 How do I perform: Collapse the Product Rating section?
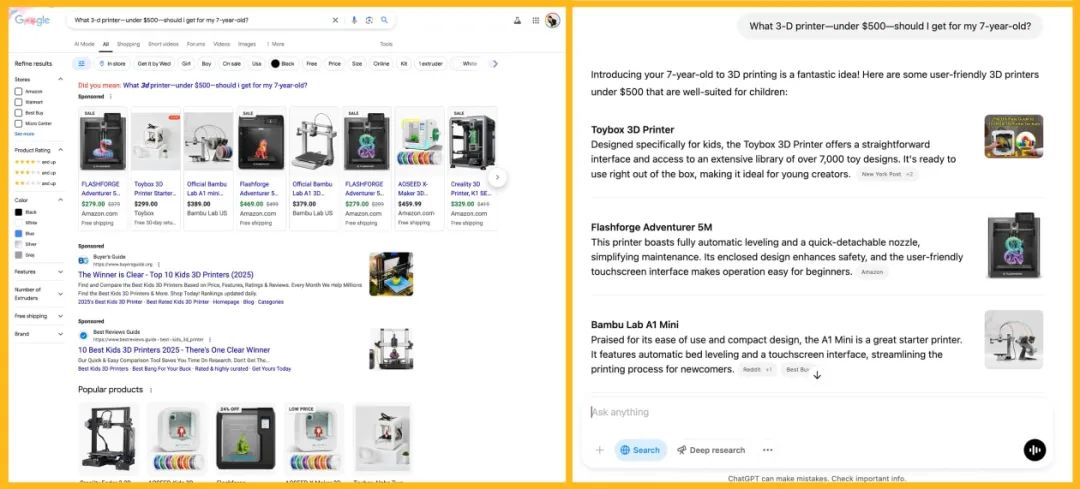tap(60, 149)
